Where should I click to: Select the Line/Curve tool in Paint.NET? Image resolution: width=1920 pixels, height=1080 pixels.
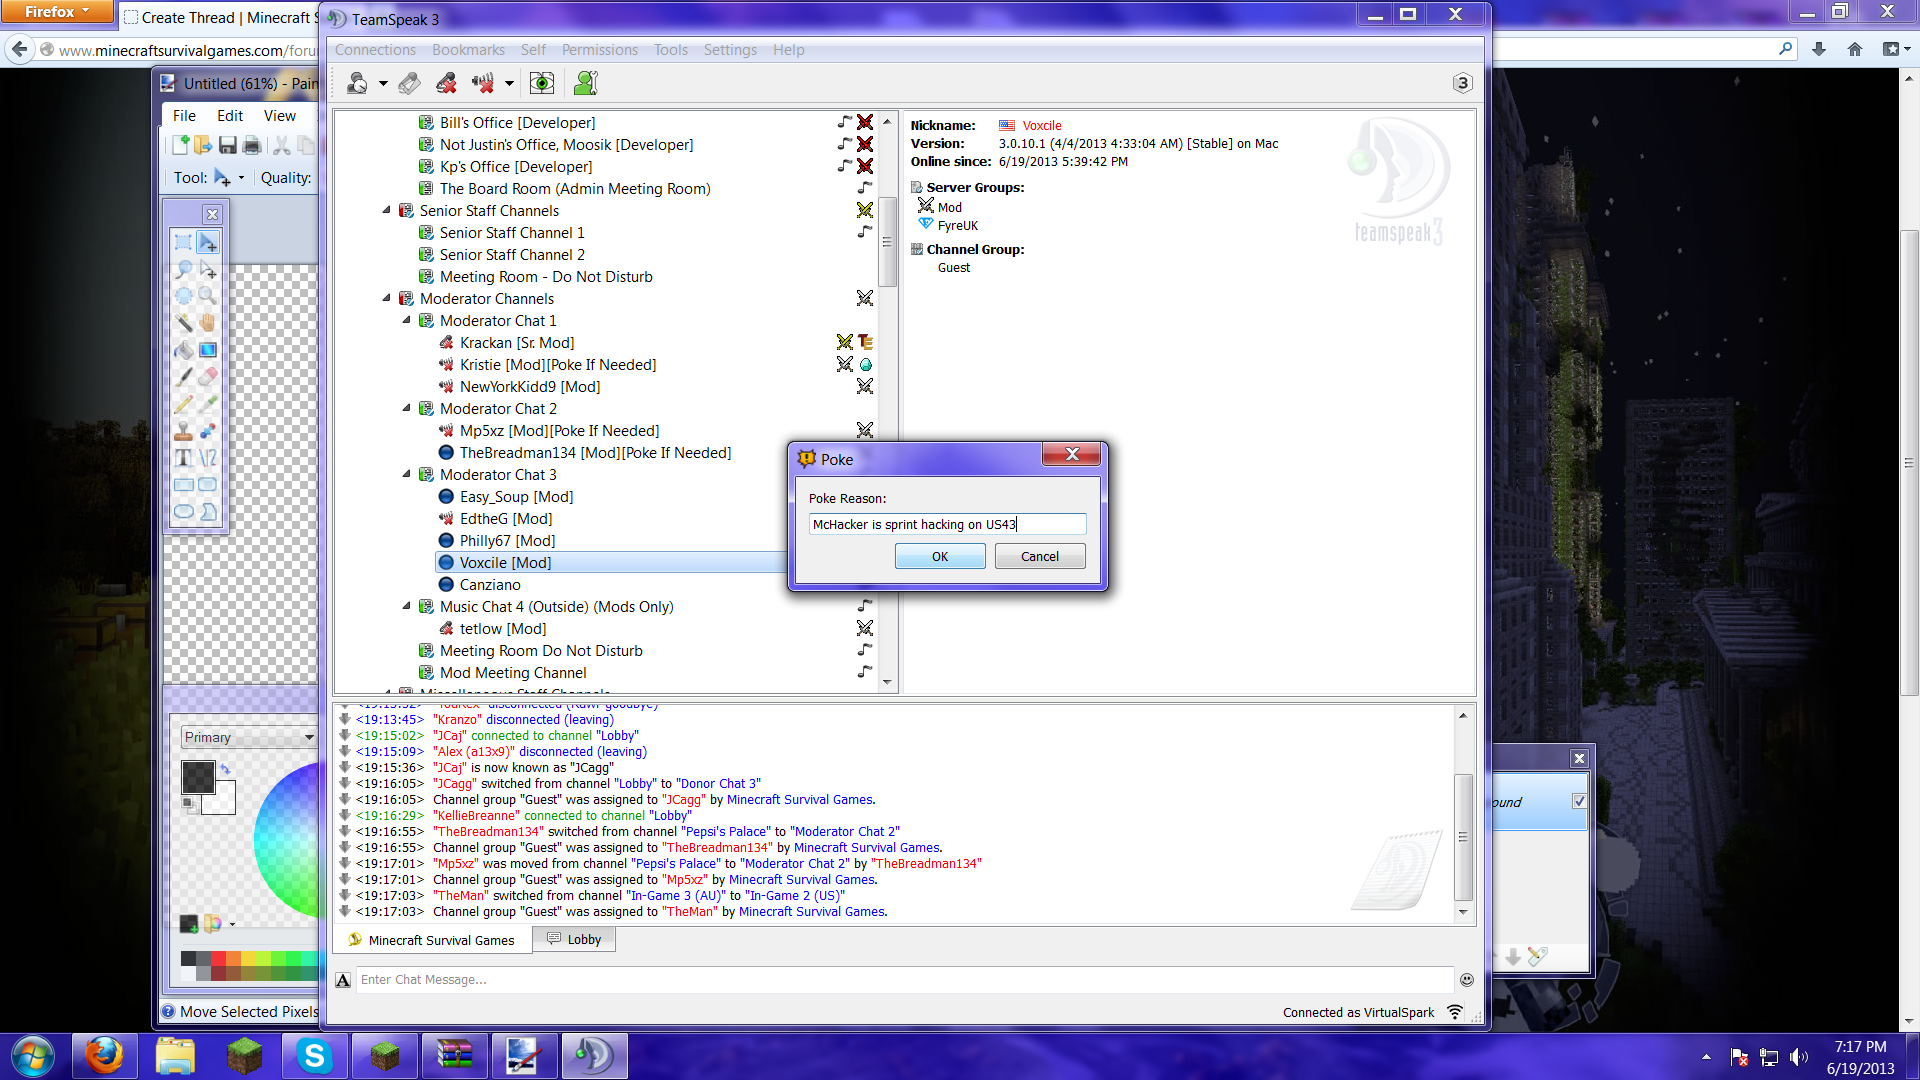208,458
